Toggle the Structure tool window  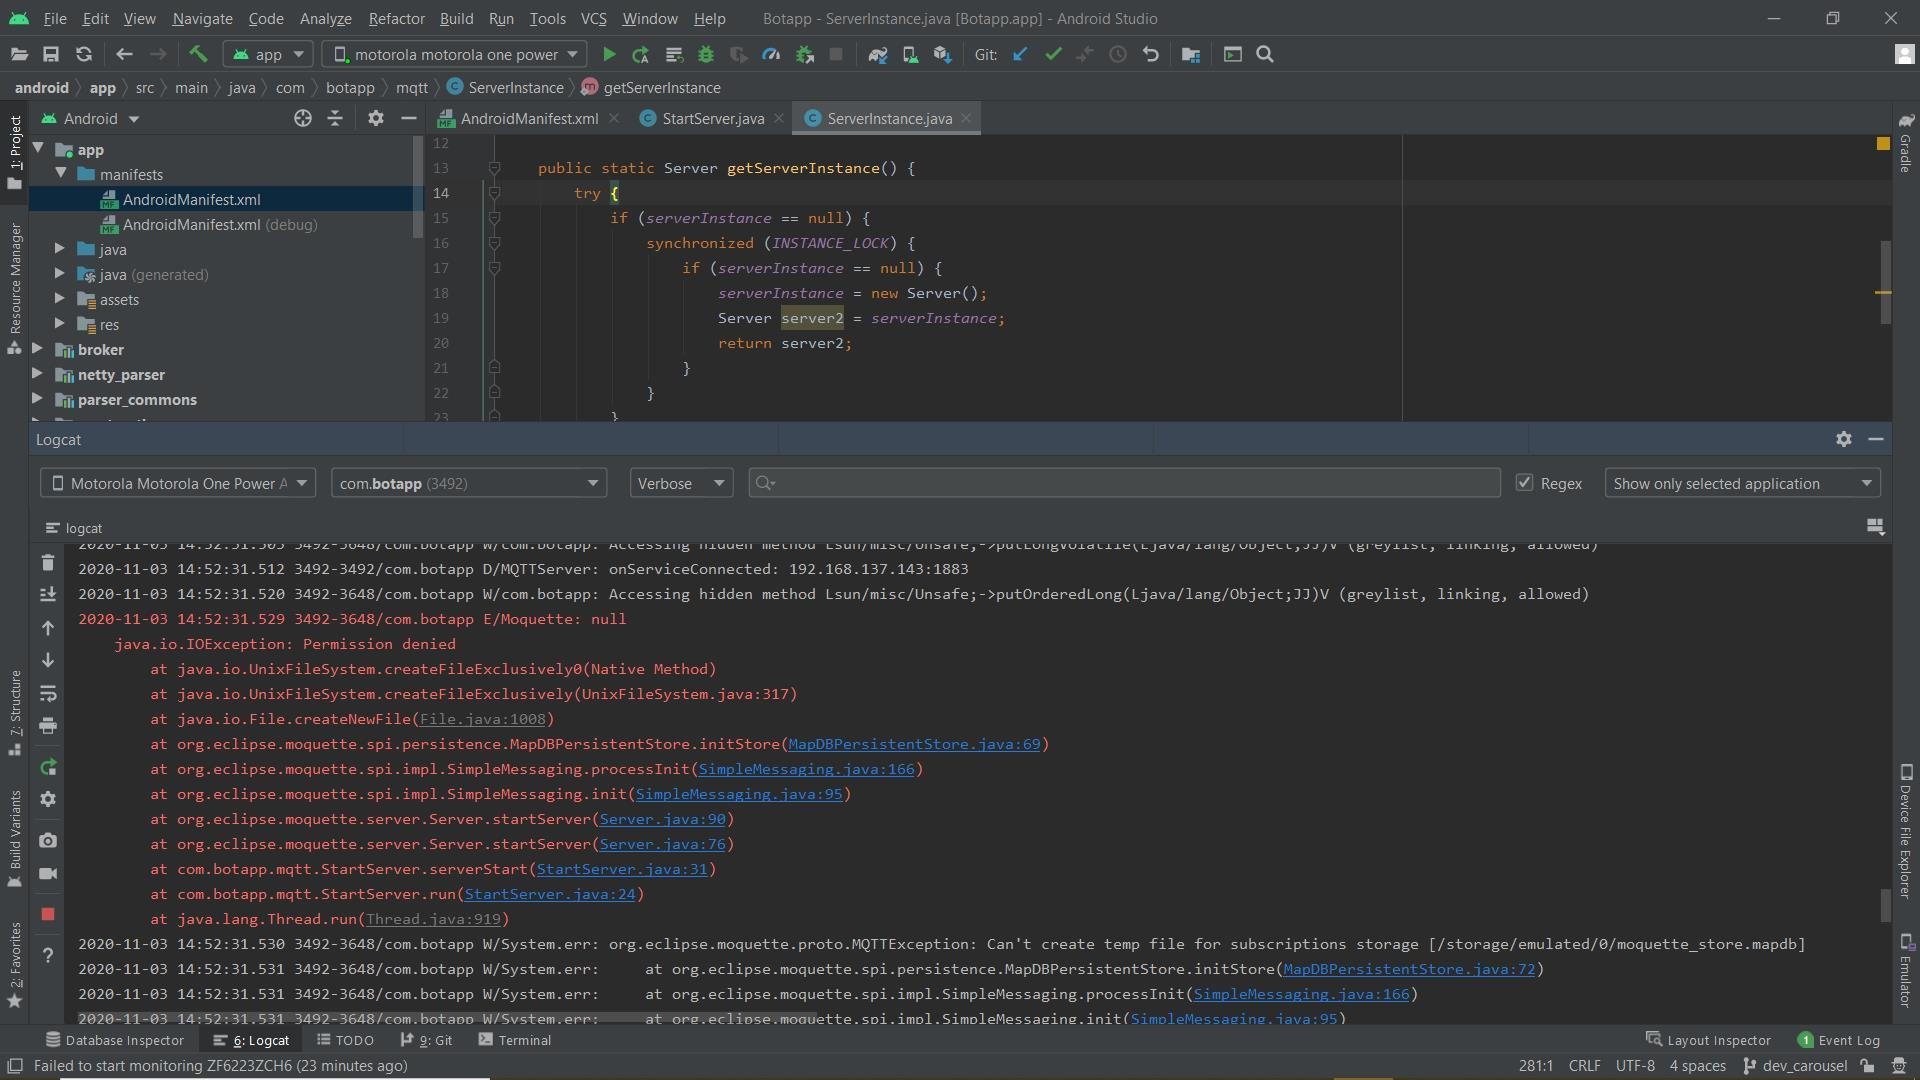[x=15, y=712]
